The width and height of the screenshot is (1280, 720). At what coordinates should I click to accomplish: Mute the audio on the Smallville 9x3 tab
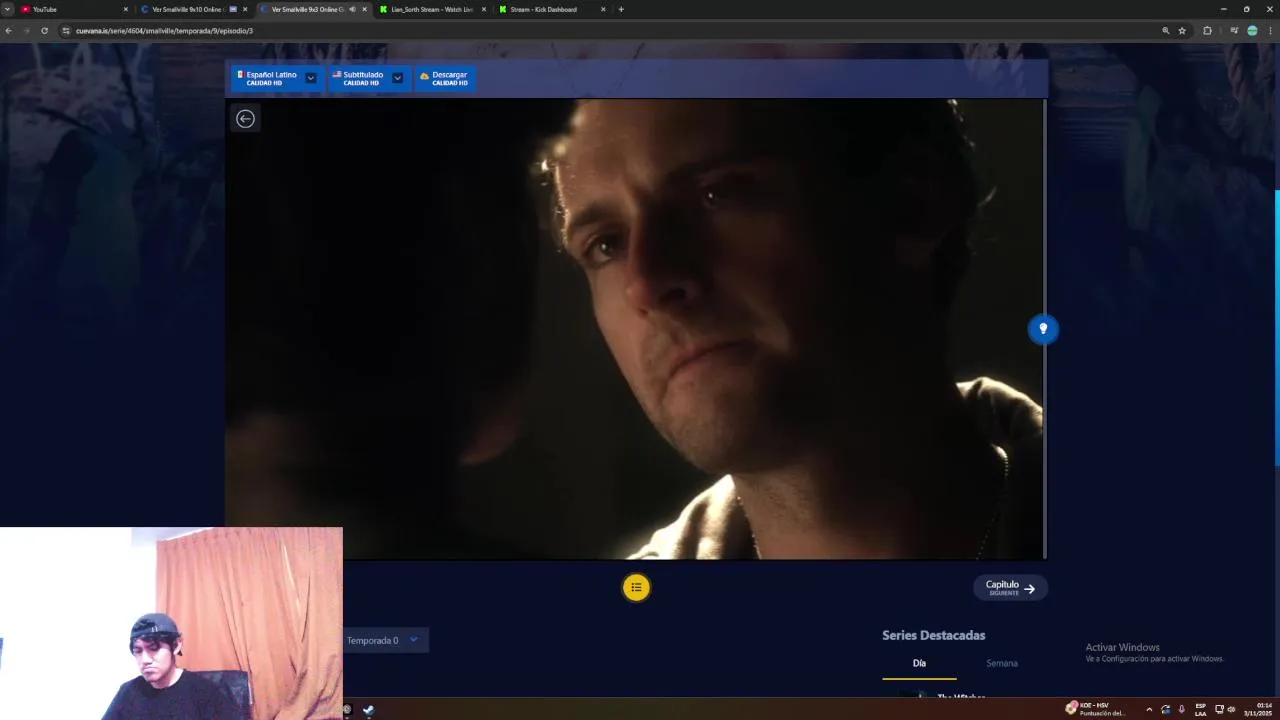pyautogui.click(x=352, y=9)
